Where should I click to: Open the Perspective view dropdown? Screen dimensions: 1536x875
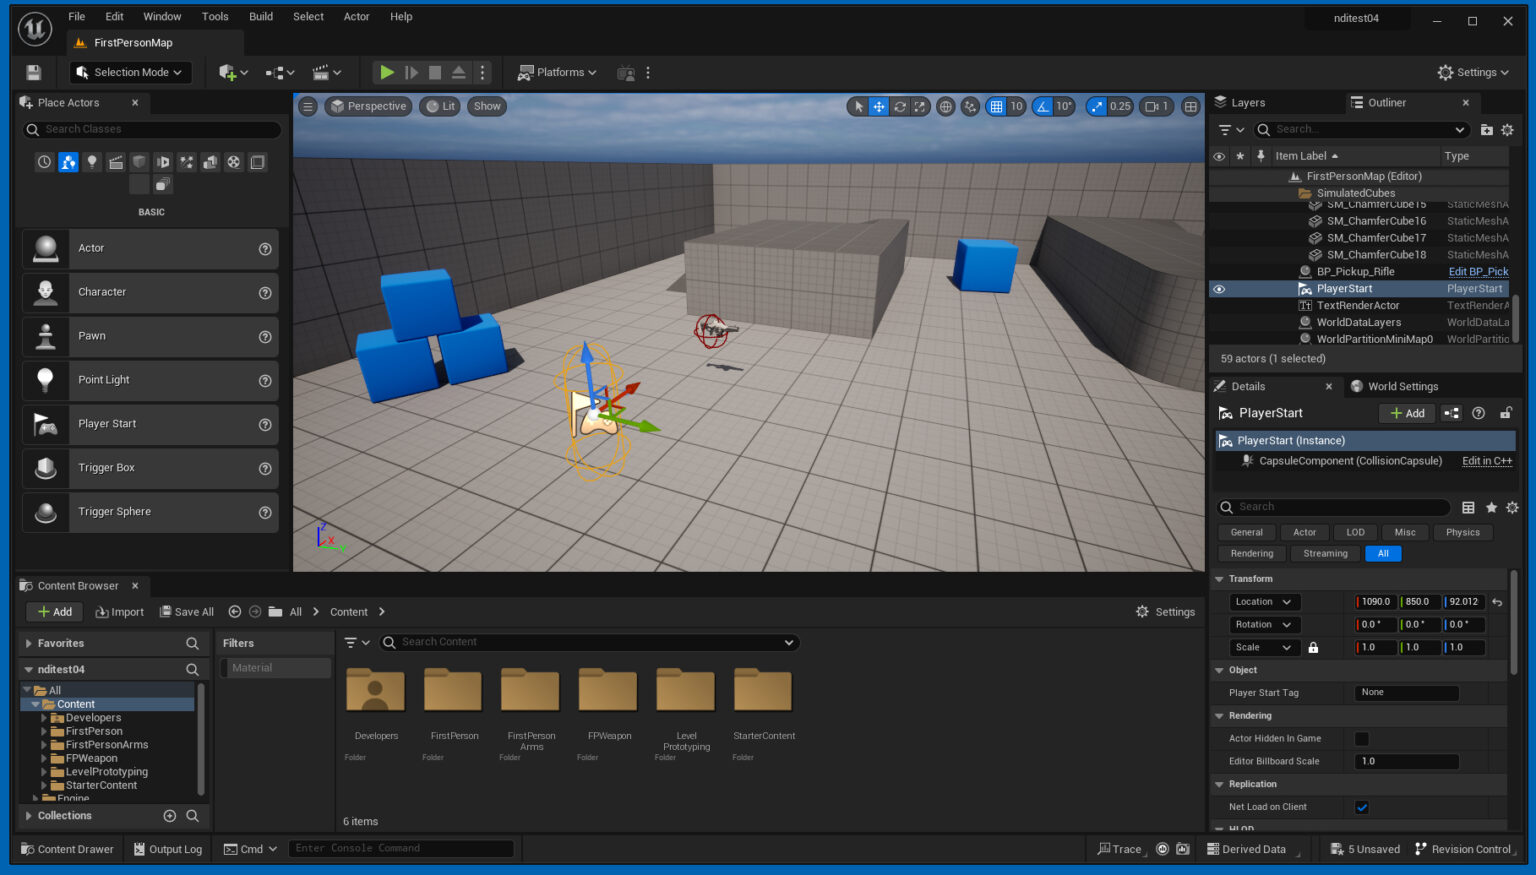(x=368, y=106)
